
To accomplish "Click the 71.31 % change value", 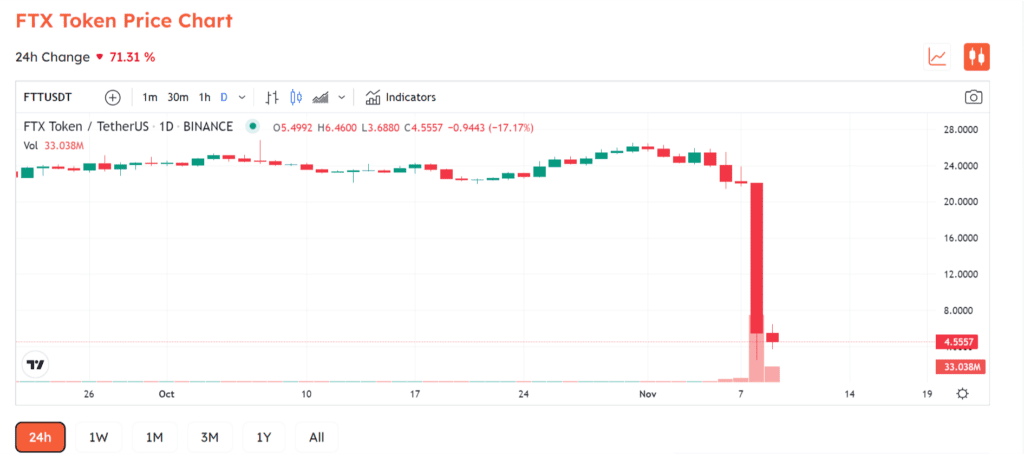I will coord(131,57).
